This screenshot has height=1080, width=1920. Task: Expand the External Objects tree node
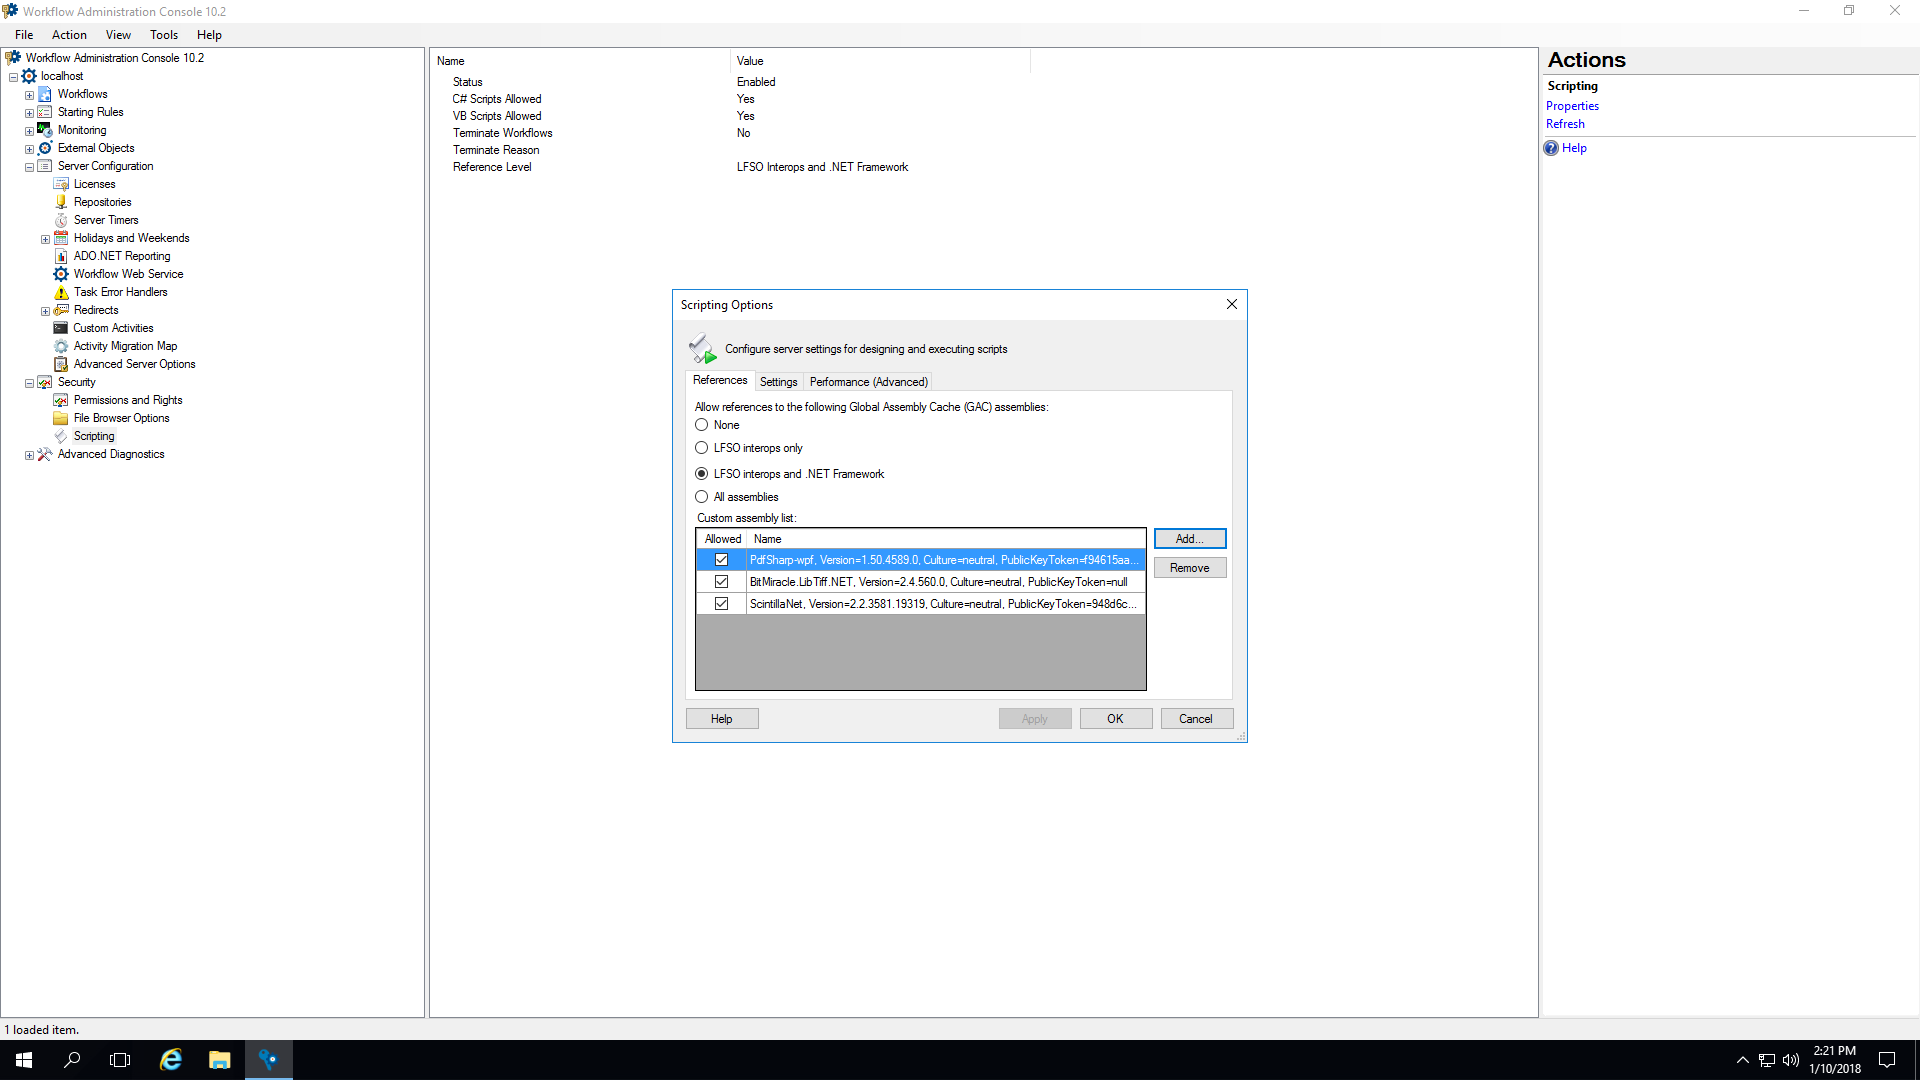[29, 149]
